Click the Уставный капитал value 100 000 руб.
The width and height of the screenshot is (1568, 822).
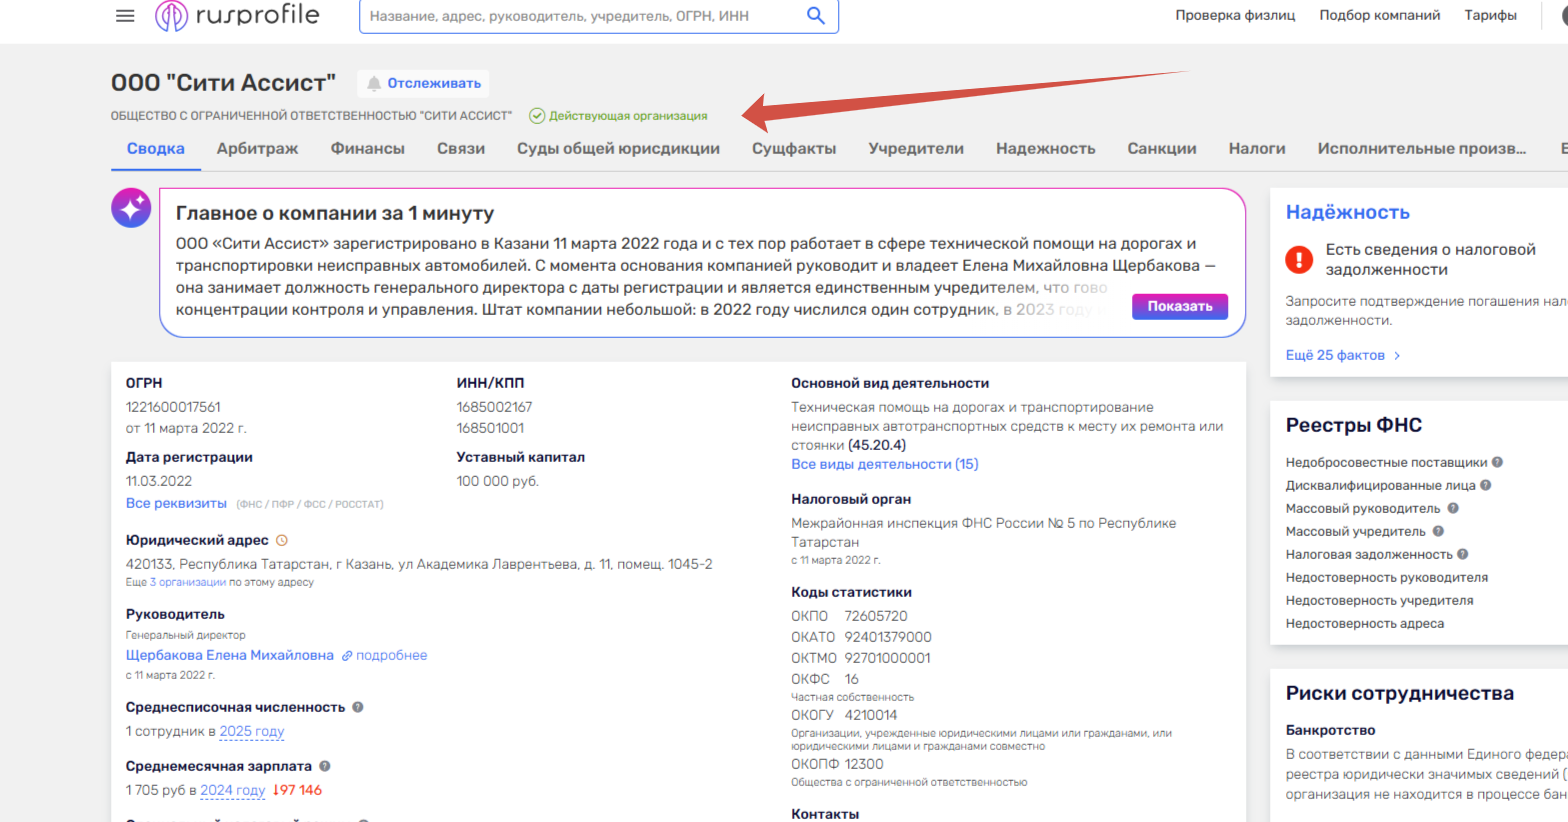[x=498, y=481]
